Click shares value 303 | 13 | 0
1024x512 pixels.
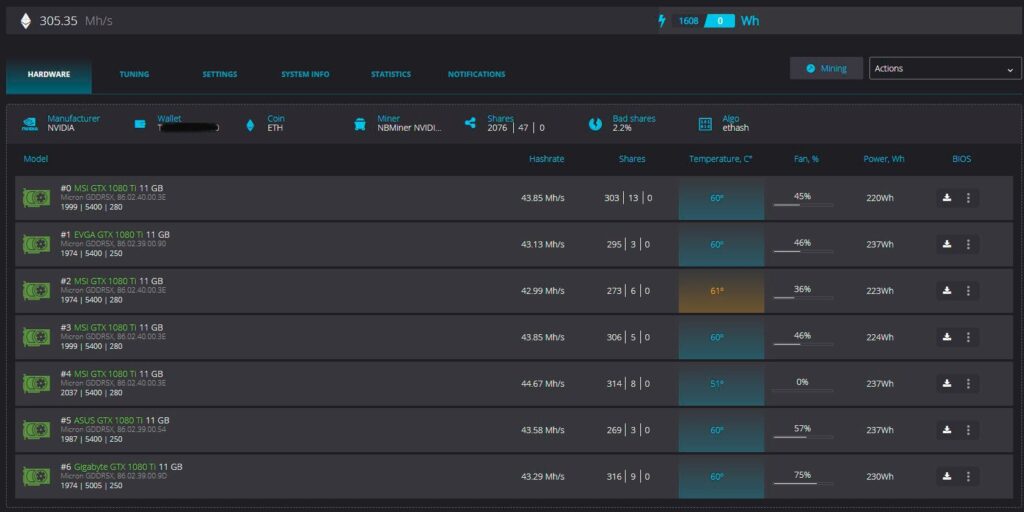pyautogui.click(x=628, y=199)
